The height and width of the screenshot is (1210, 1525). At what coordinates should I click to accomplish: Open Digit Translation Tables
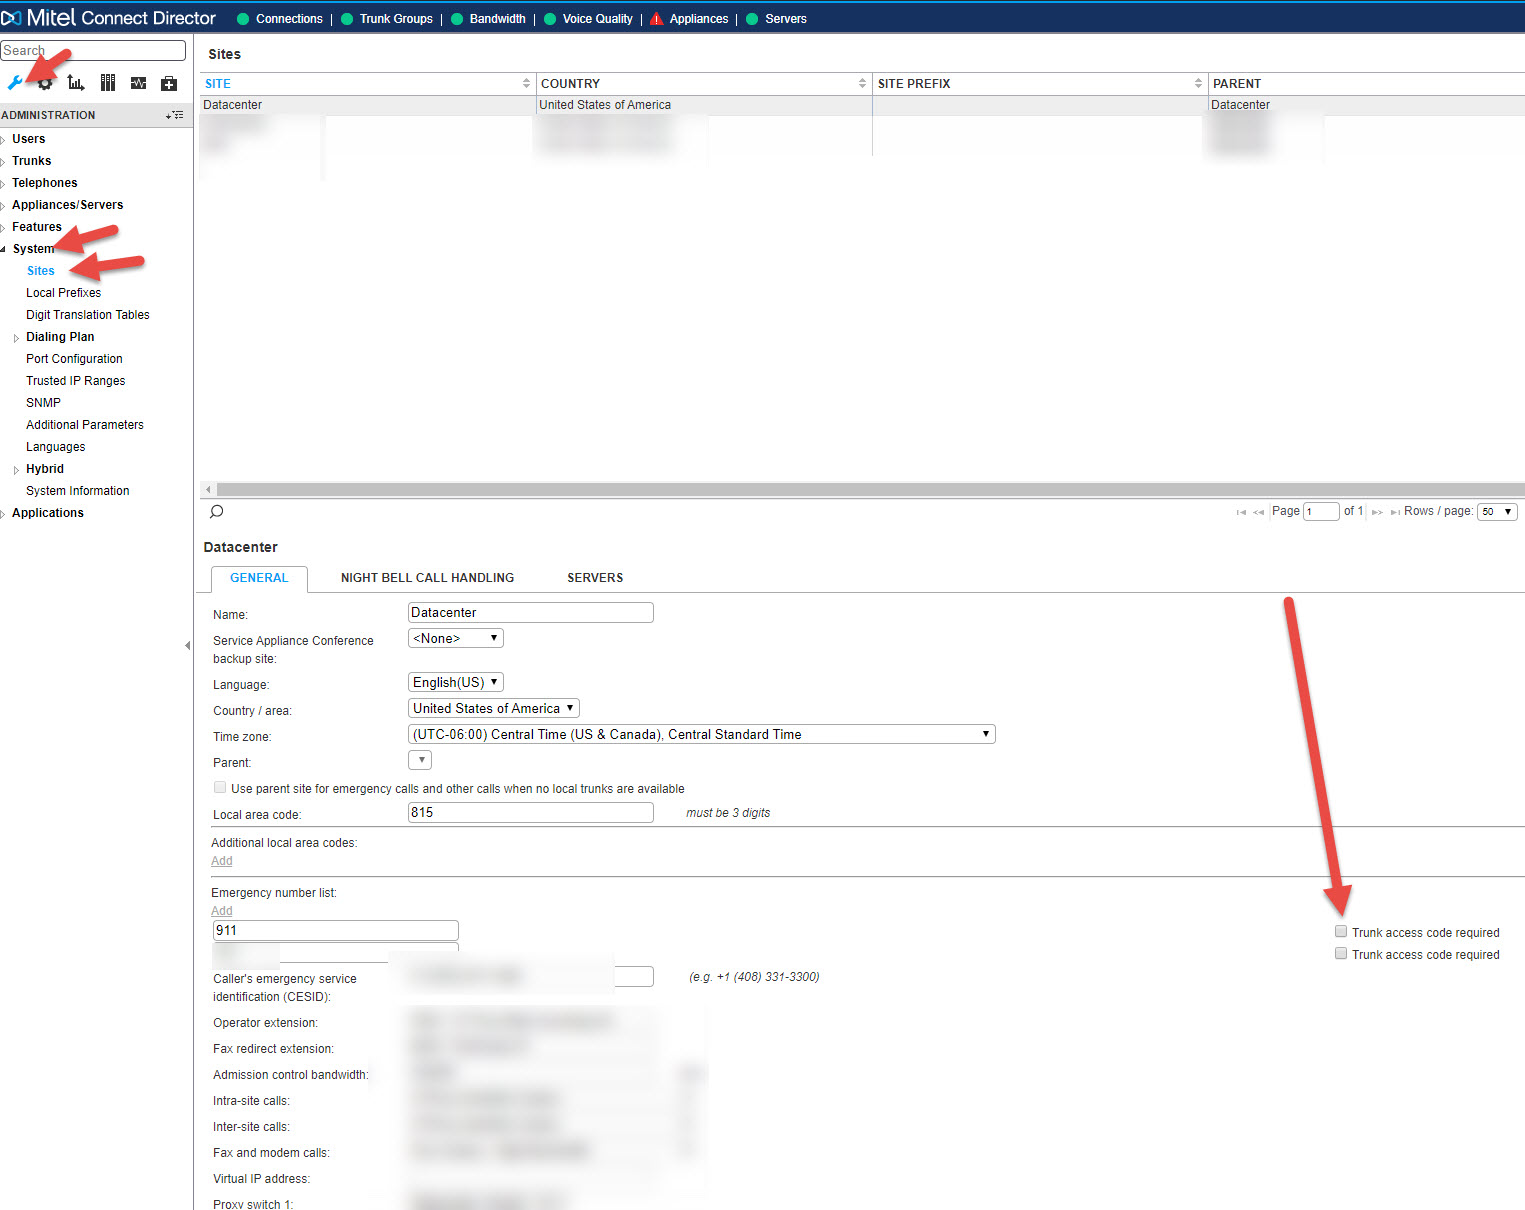(x=88, y=315)
